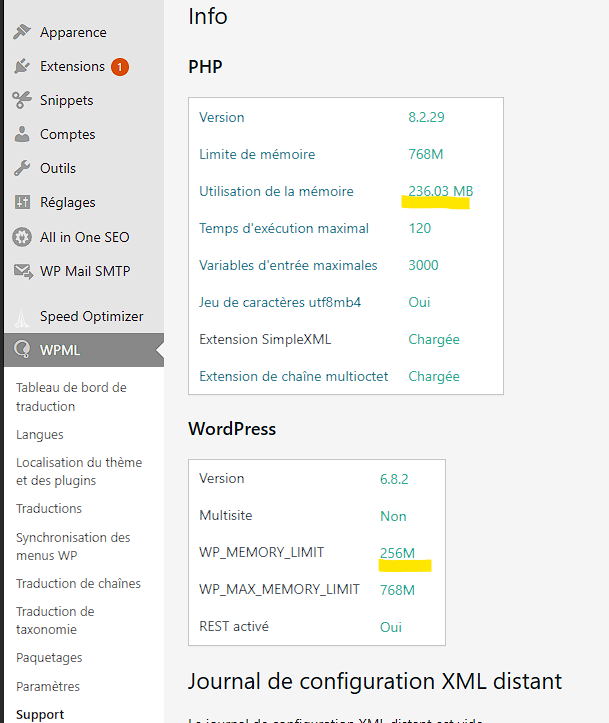Click the PHP memory limit value 768M
The height and width of the screenshot is (723, 609).
(426, 154)
